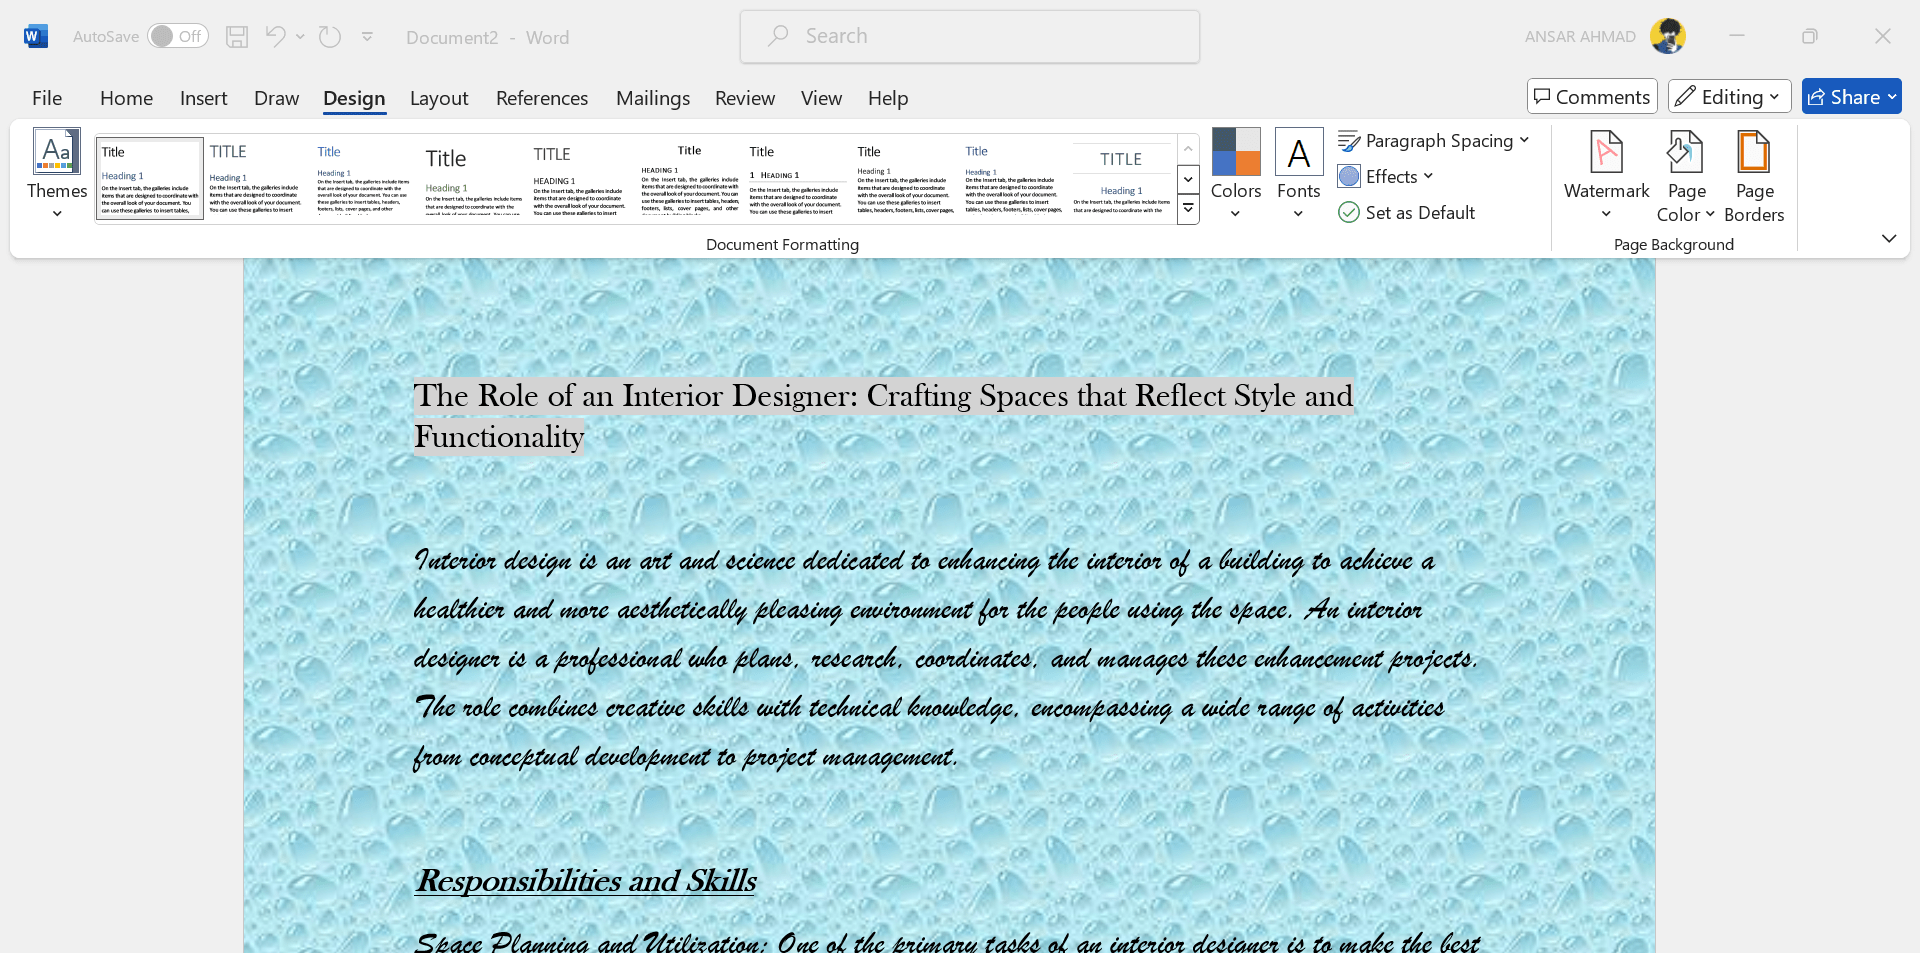This screenshot has width=1920, height=953.
Task: Click the Save disk icon
Action: [x=237, y=37]
